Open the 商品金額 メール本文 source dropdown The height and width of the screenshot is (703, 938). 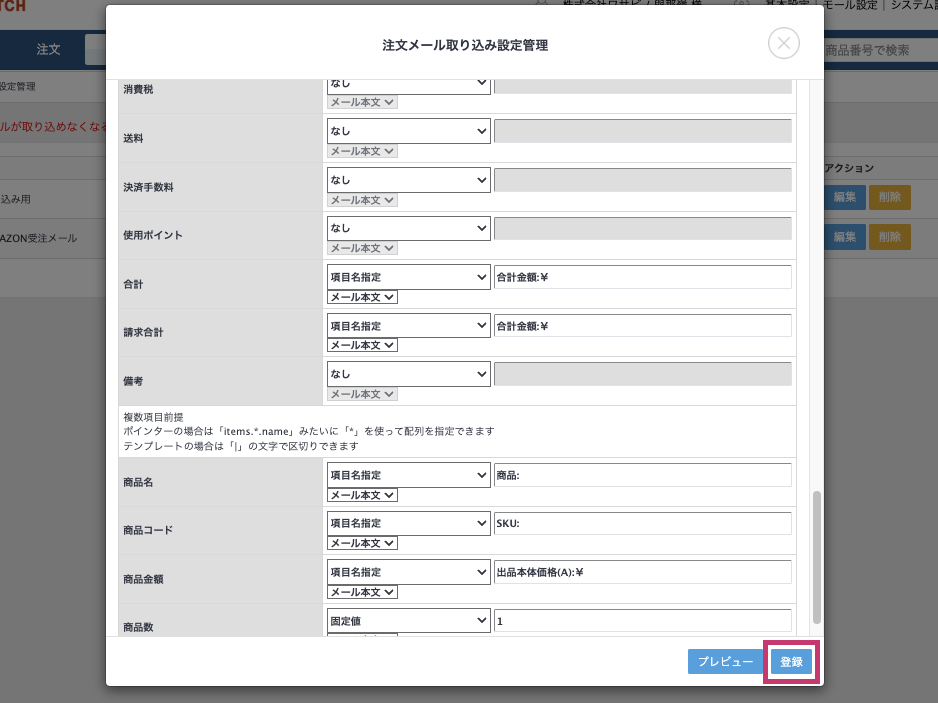pyautogui.click(x=363, y=592)
